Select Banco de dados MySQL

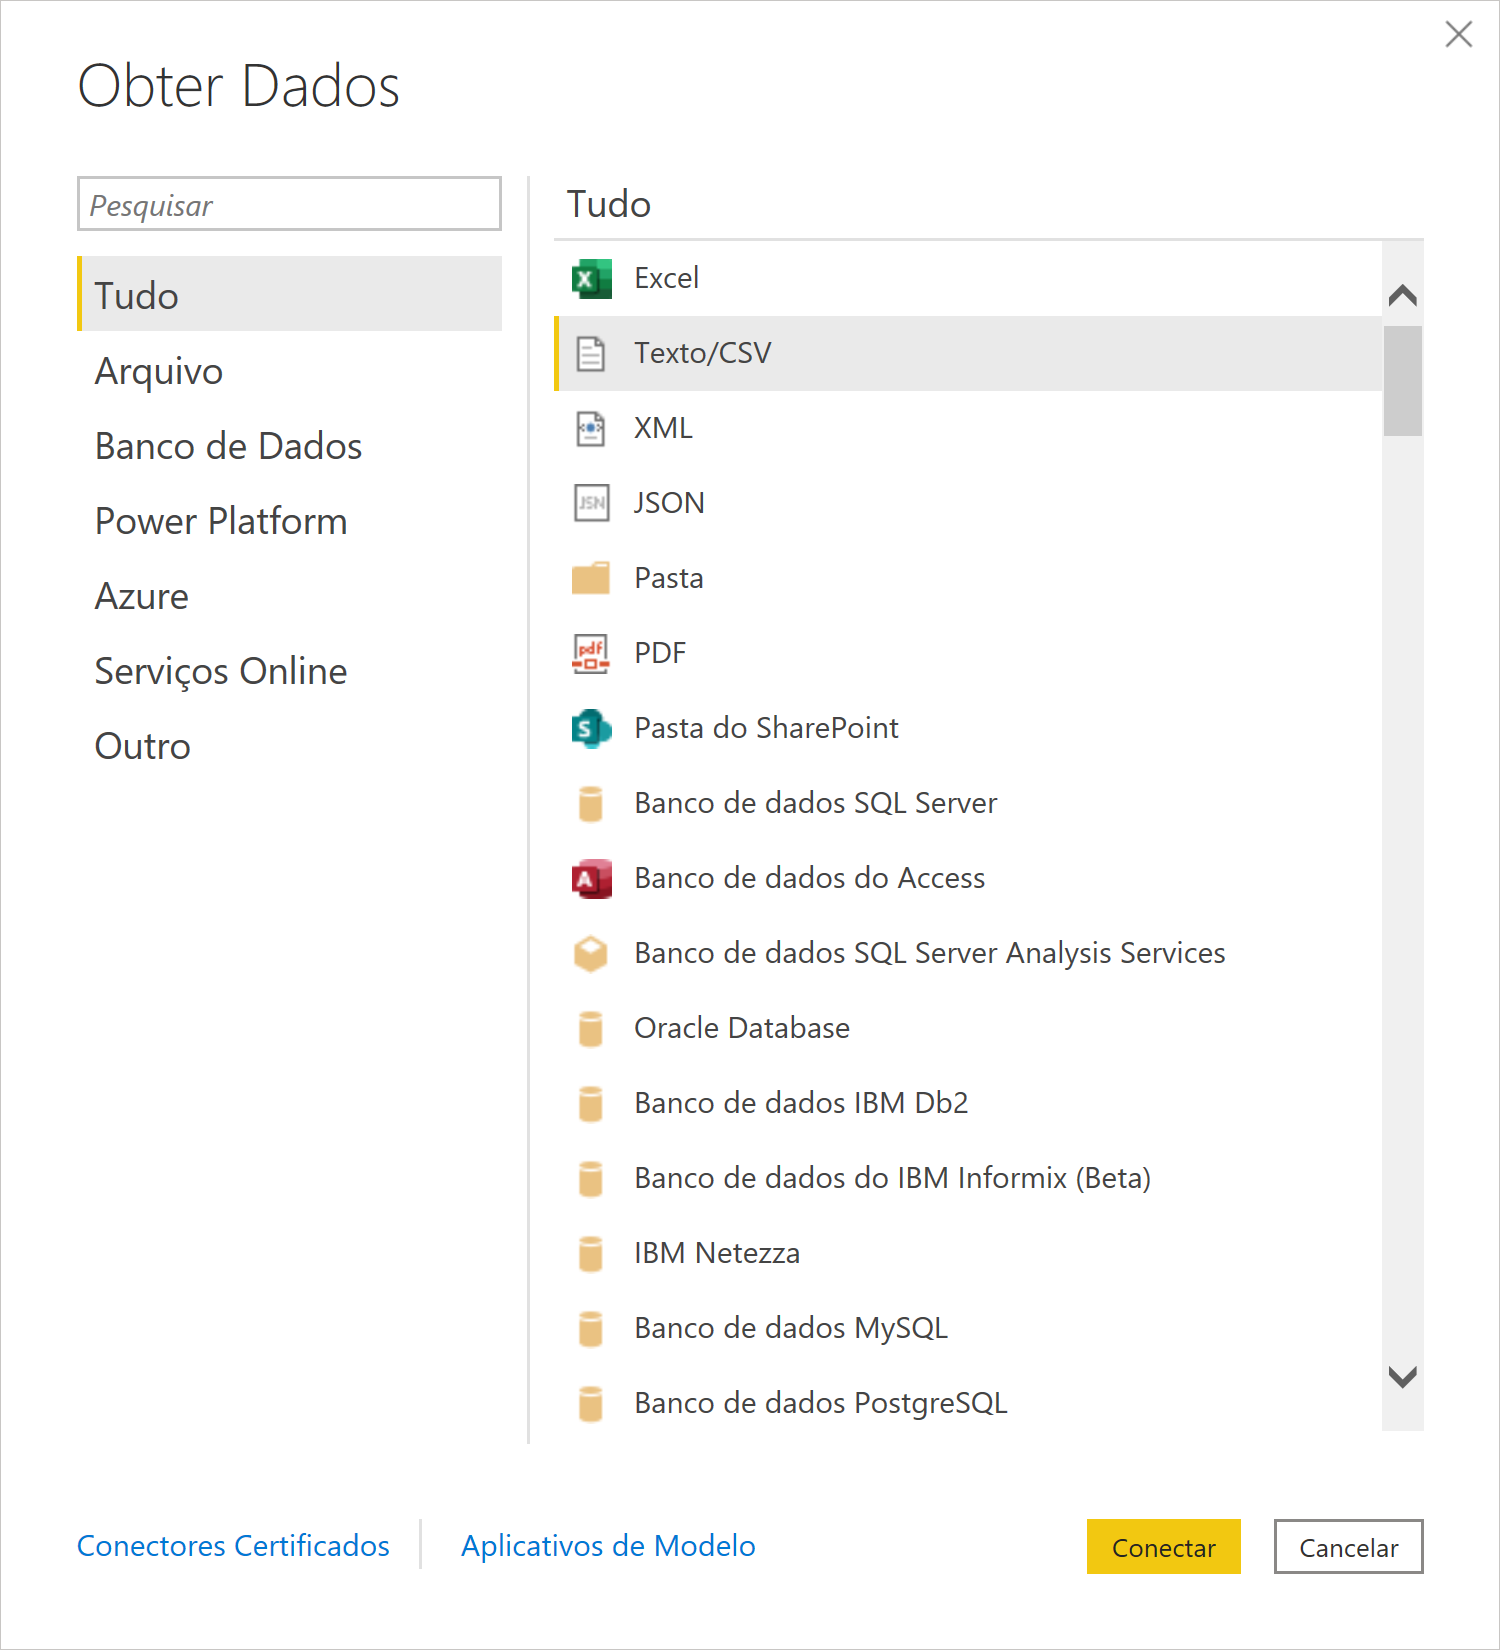(968, 1328)
